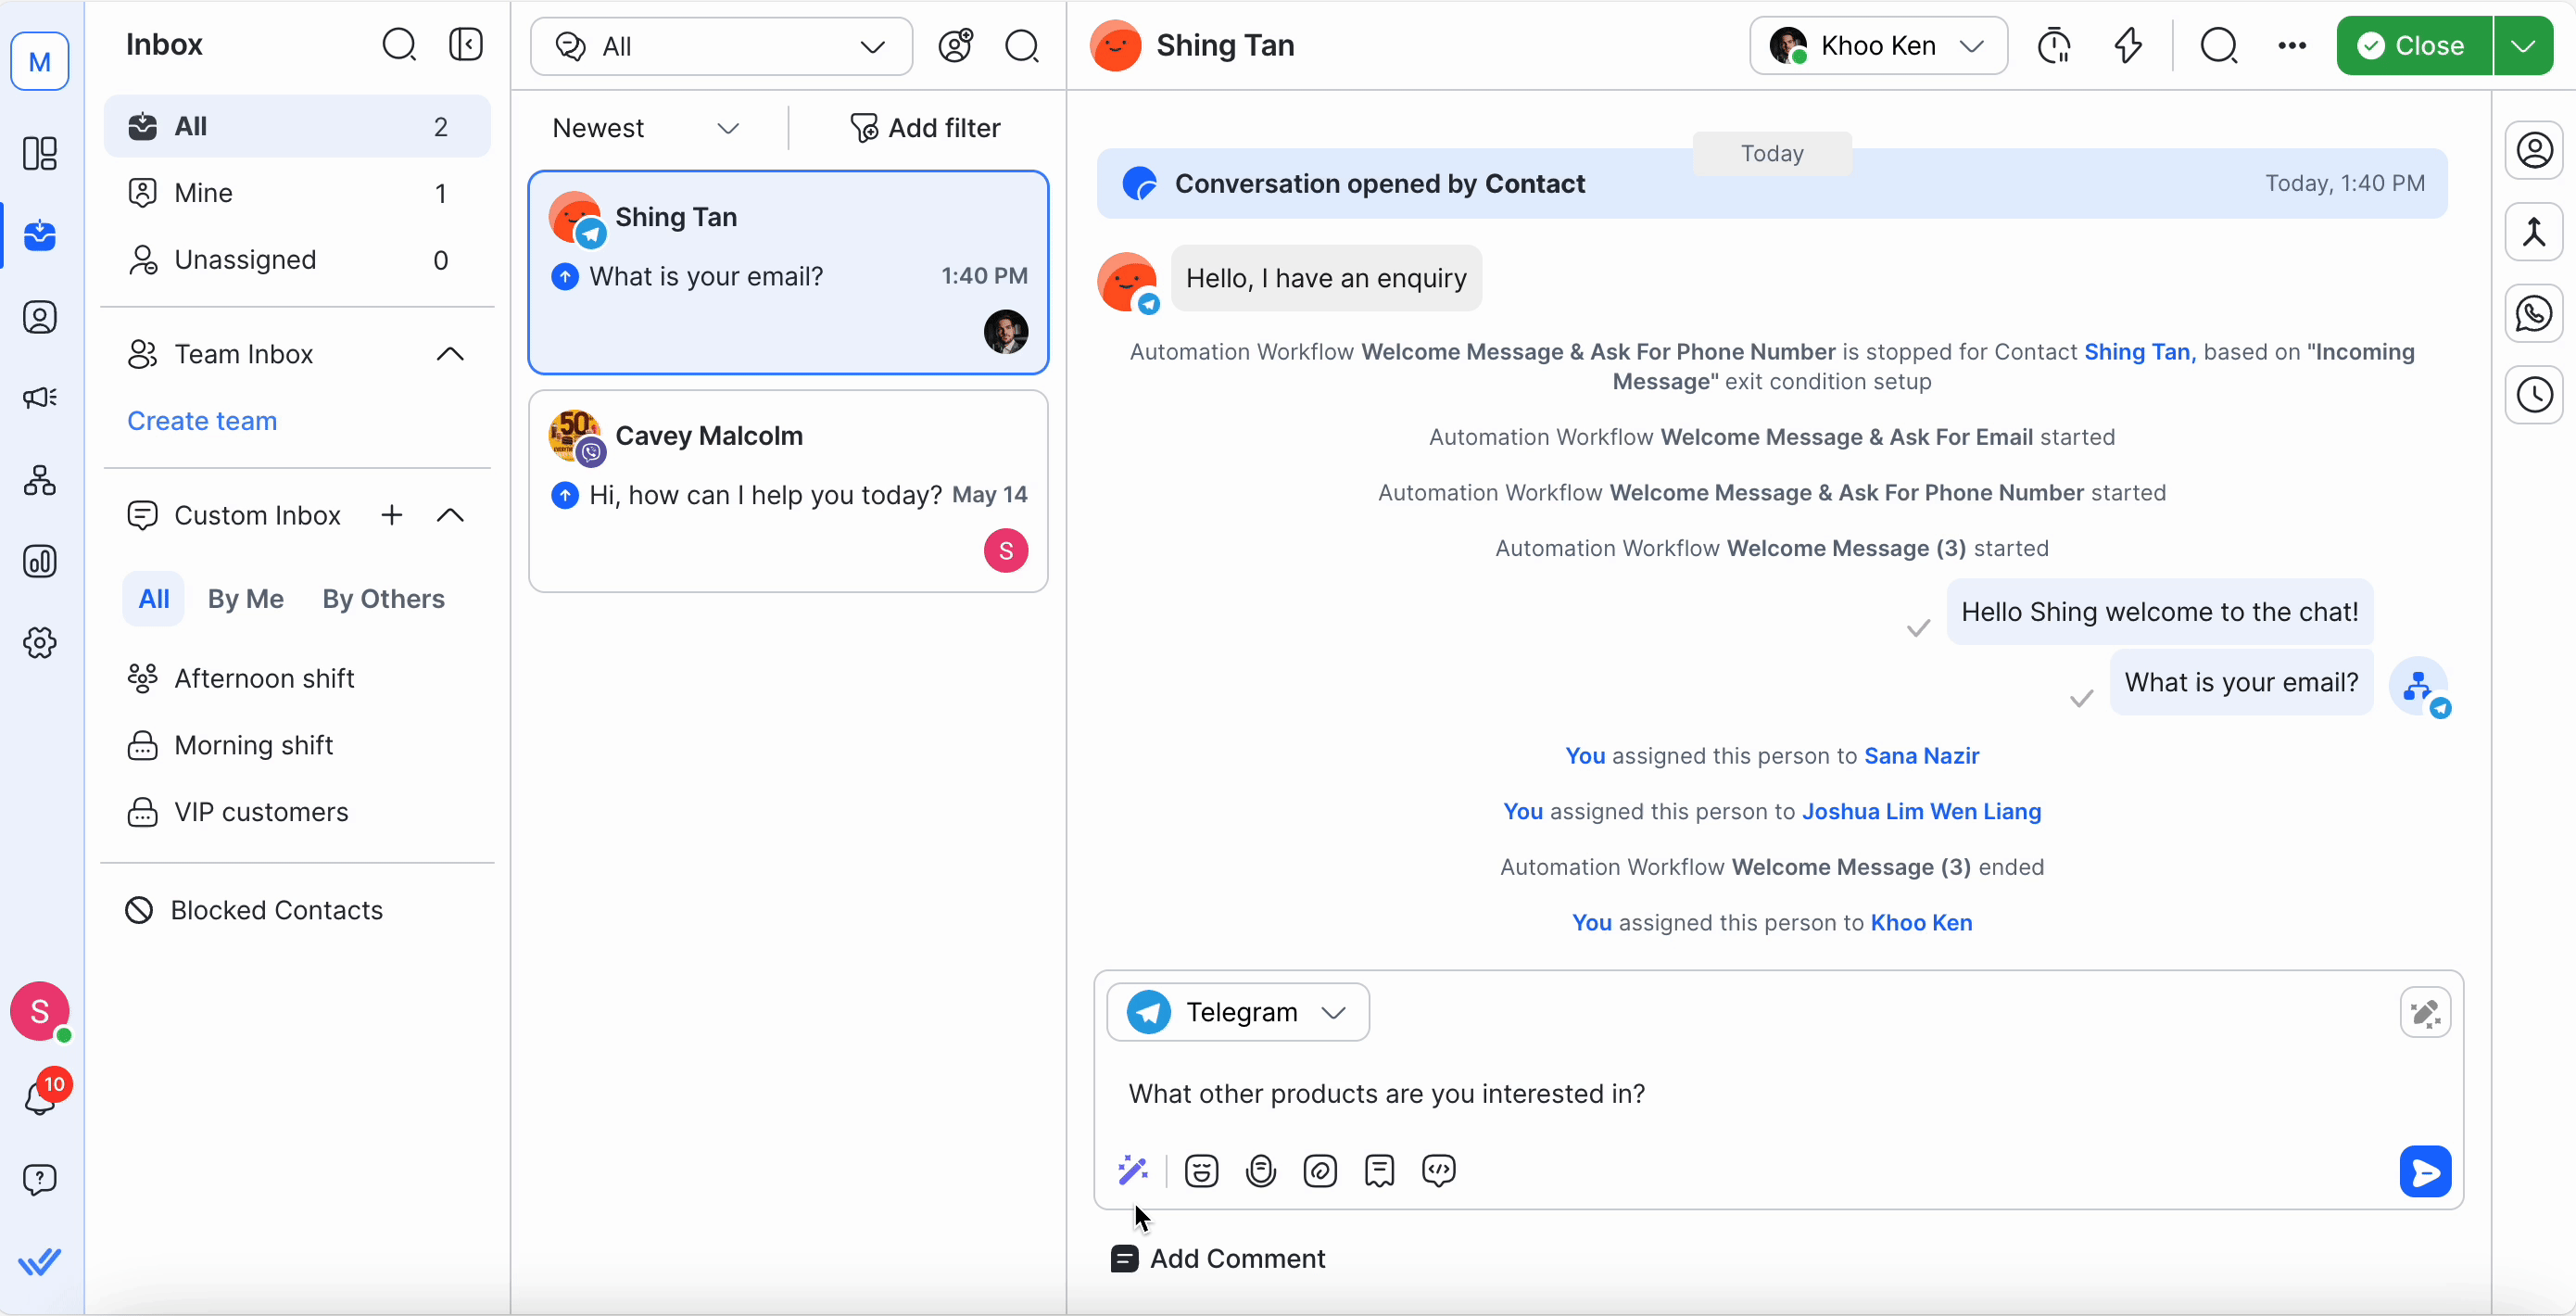Image resolution: width=2576 pixels, height=1316 pixels.
Task: Record a voice message
Action: click(x=1261, y=1171)
